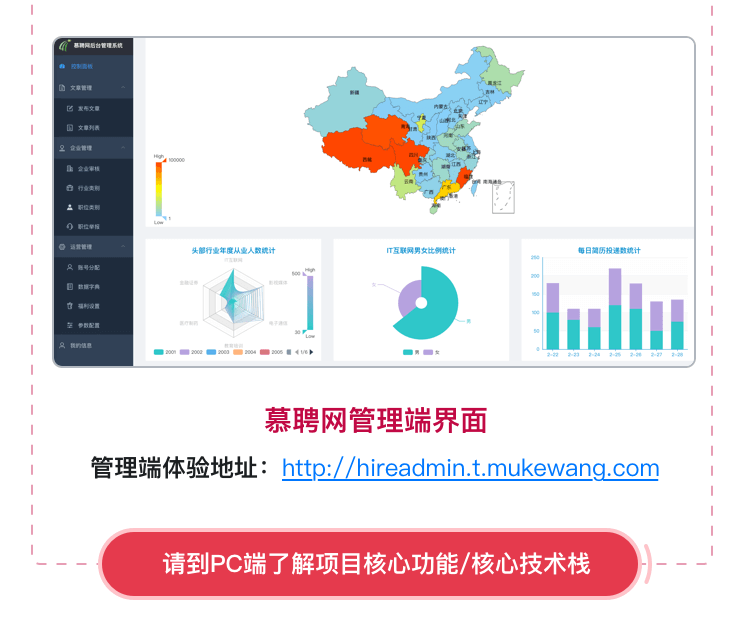
Task: Click the 我的信息 profile icon
Action: click(62, 345)
